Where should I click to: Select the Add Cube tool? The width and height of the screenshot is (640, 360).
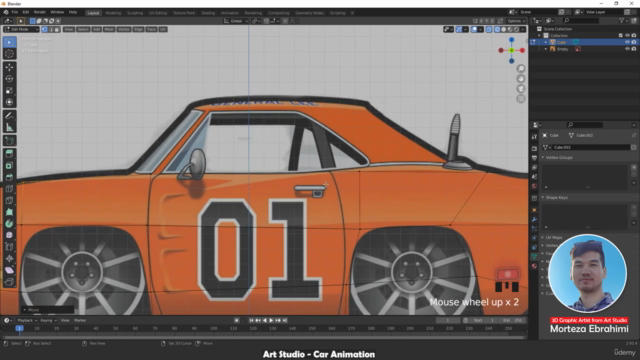pos(9,141)
